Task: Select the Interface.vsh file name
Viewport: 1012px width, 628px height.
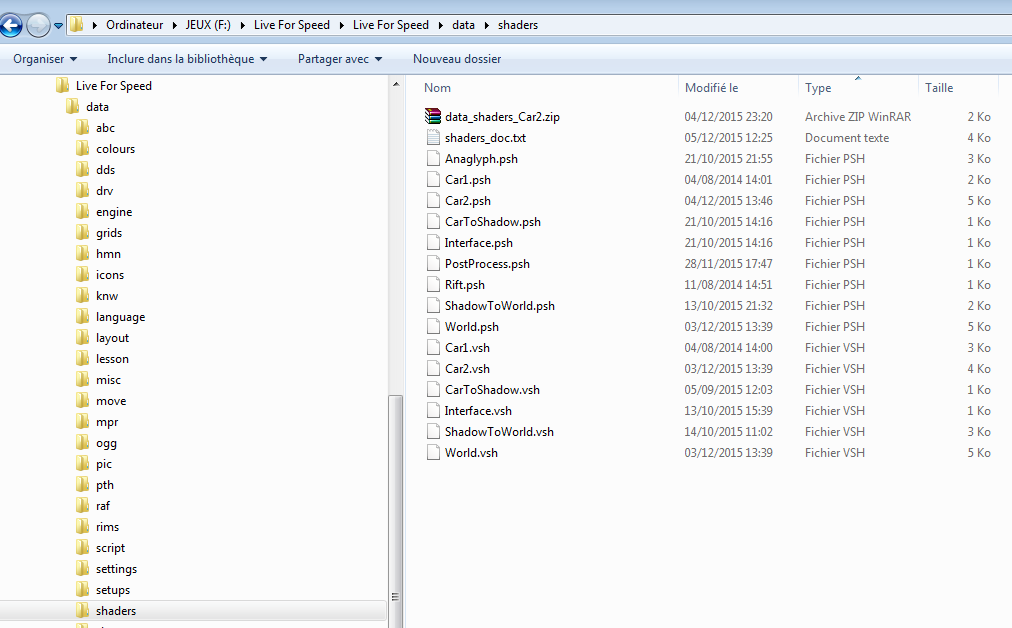Action: point(478,410)
